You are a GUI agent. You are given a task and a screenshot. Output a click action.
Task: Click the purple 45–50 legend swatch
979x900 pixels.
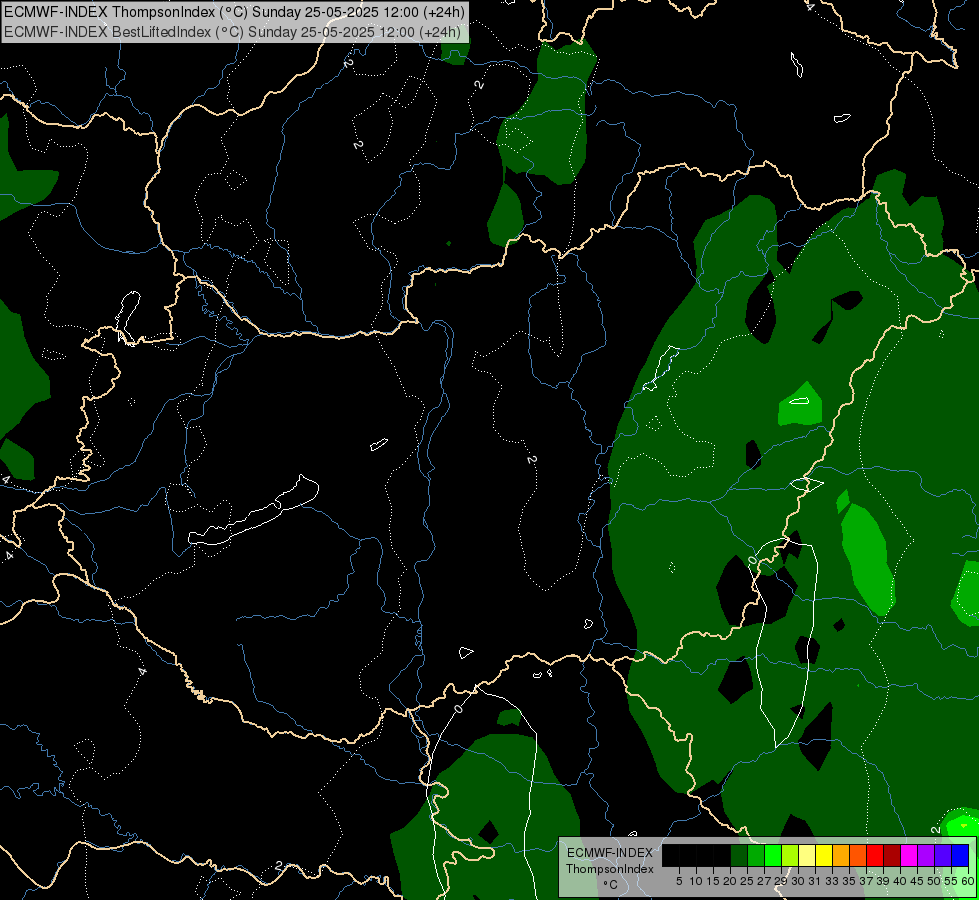click(925, 855)
